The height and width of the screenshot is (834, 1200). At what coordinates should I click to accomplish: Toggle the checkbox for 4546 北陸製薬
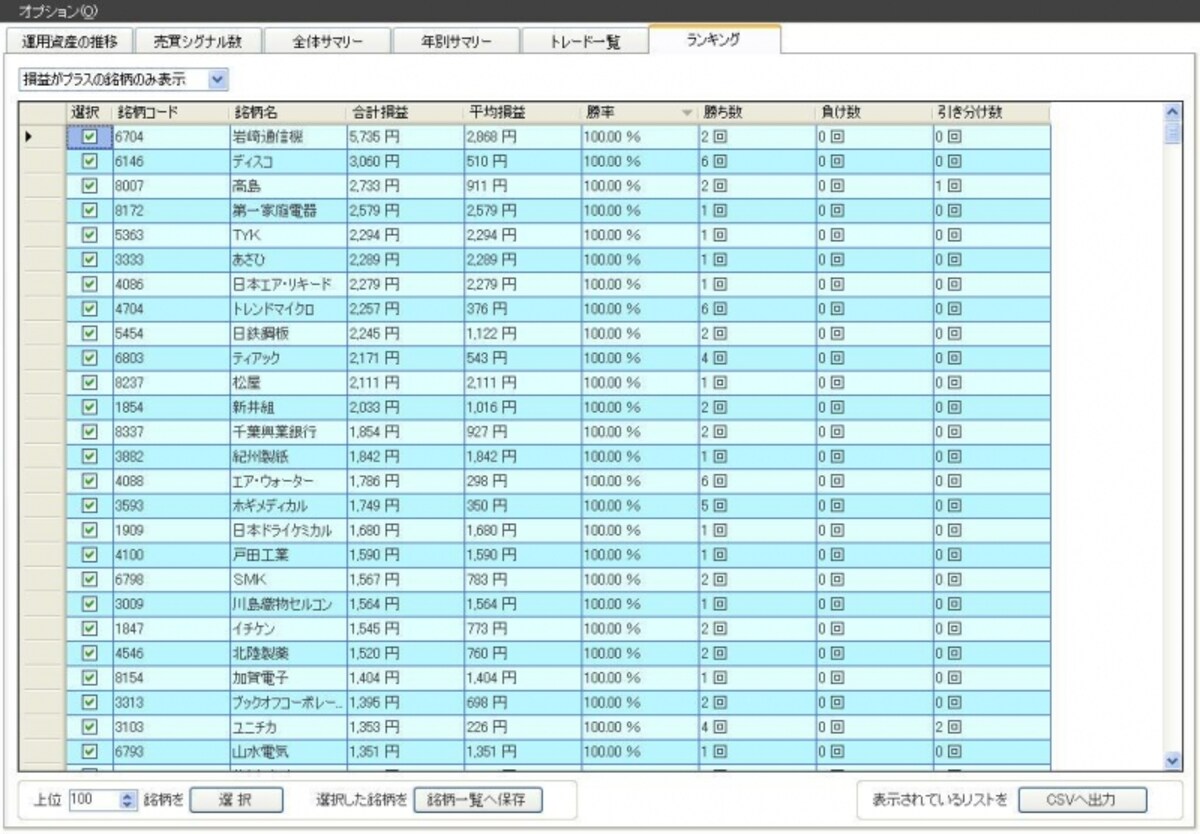tap(90, 653)
